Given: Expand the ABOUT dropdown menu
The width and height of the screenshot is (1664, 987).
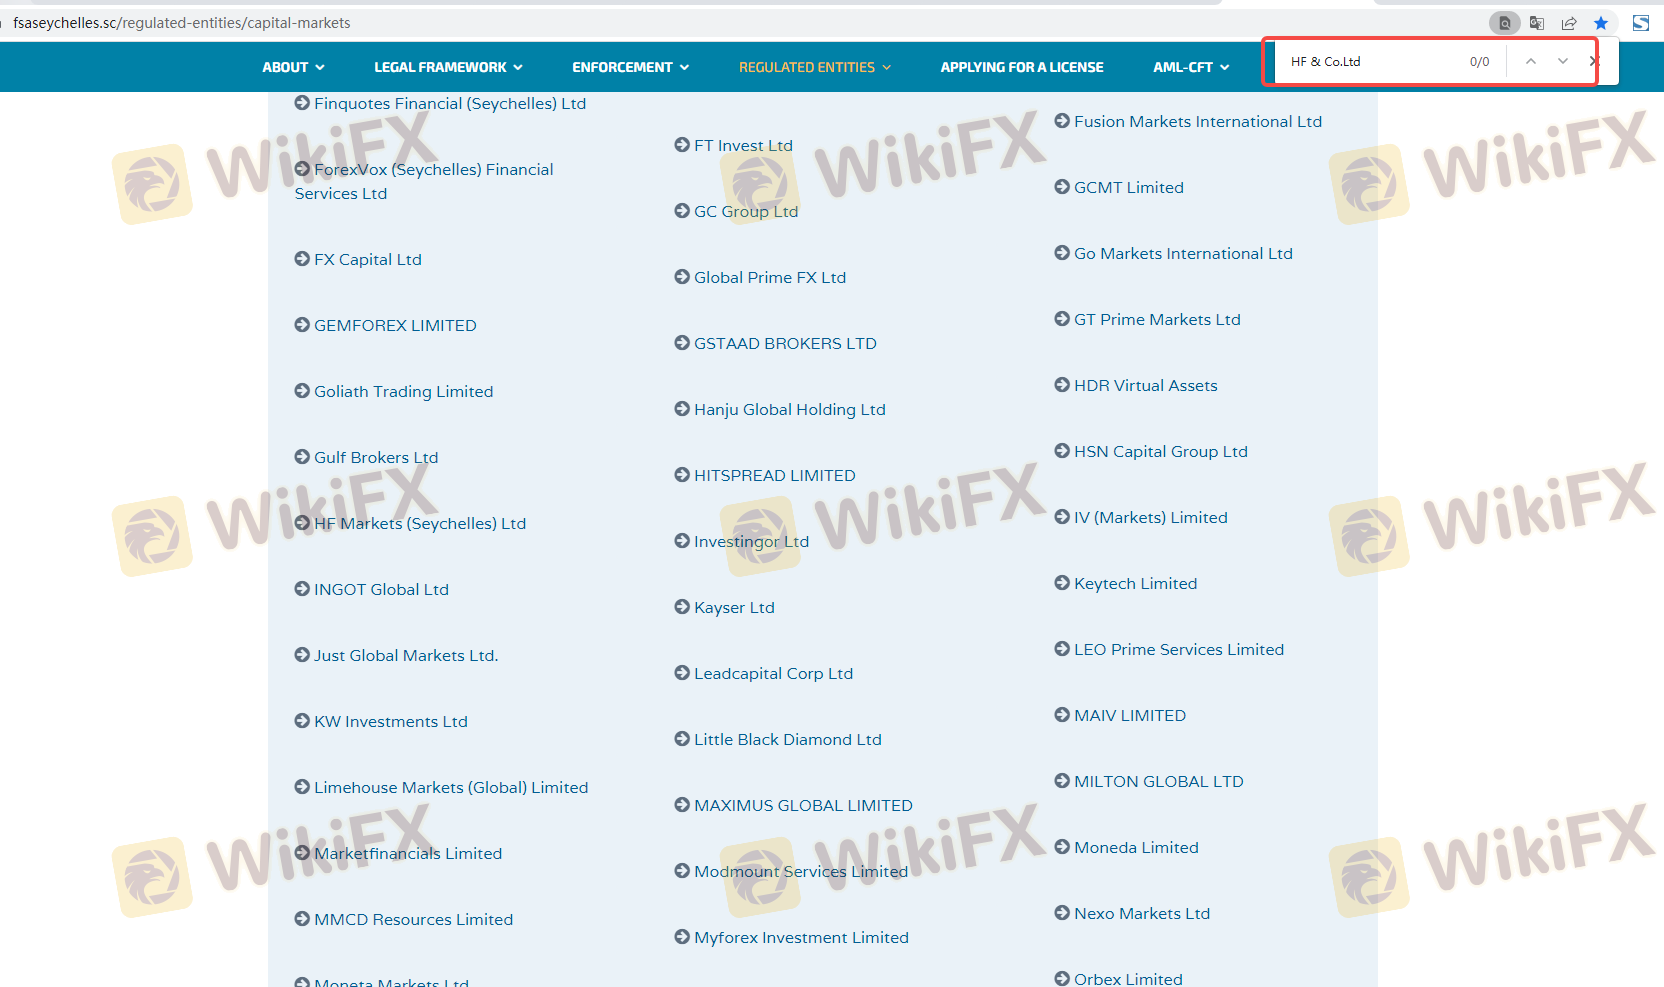Looking at the screenshot, I should pos(293,67).
